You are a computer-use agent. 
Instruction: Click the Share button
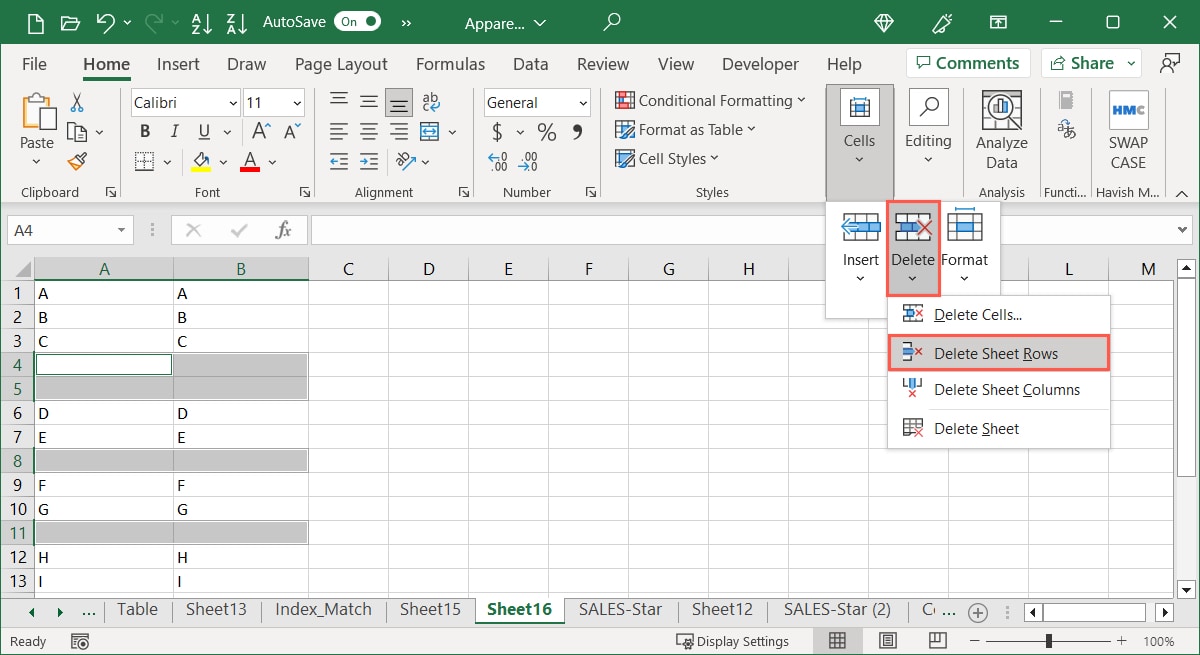[x=1089, y=62]
